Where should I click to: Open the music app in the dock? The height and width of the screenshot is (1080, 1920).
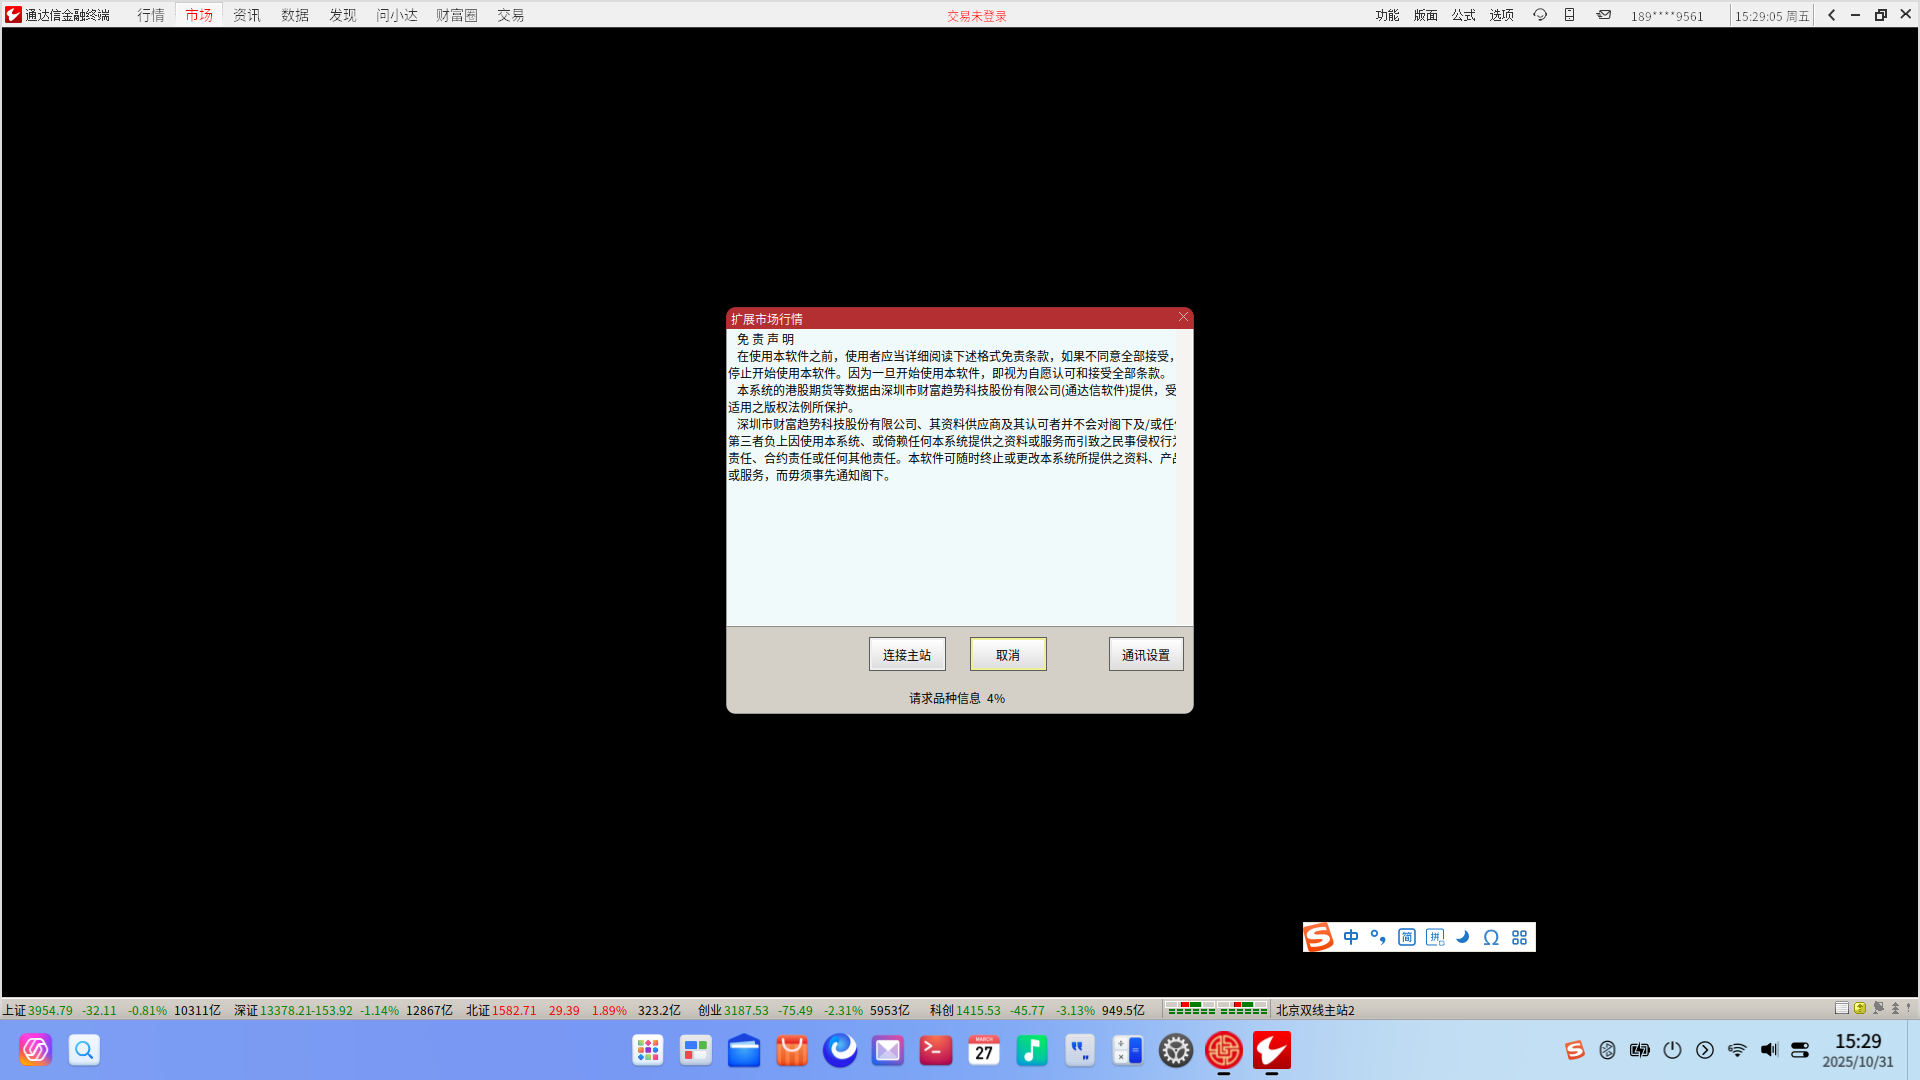(x=1032, y=1050)
